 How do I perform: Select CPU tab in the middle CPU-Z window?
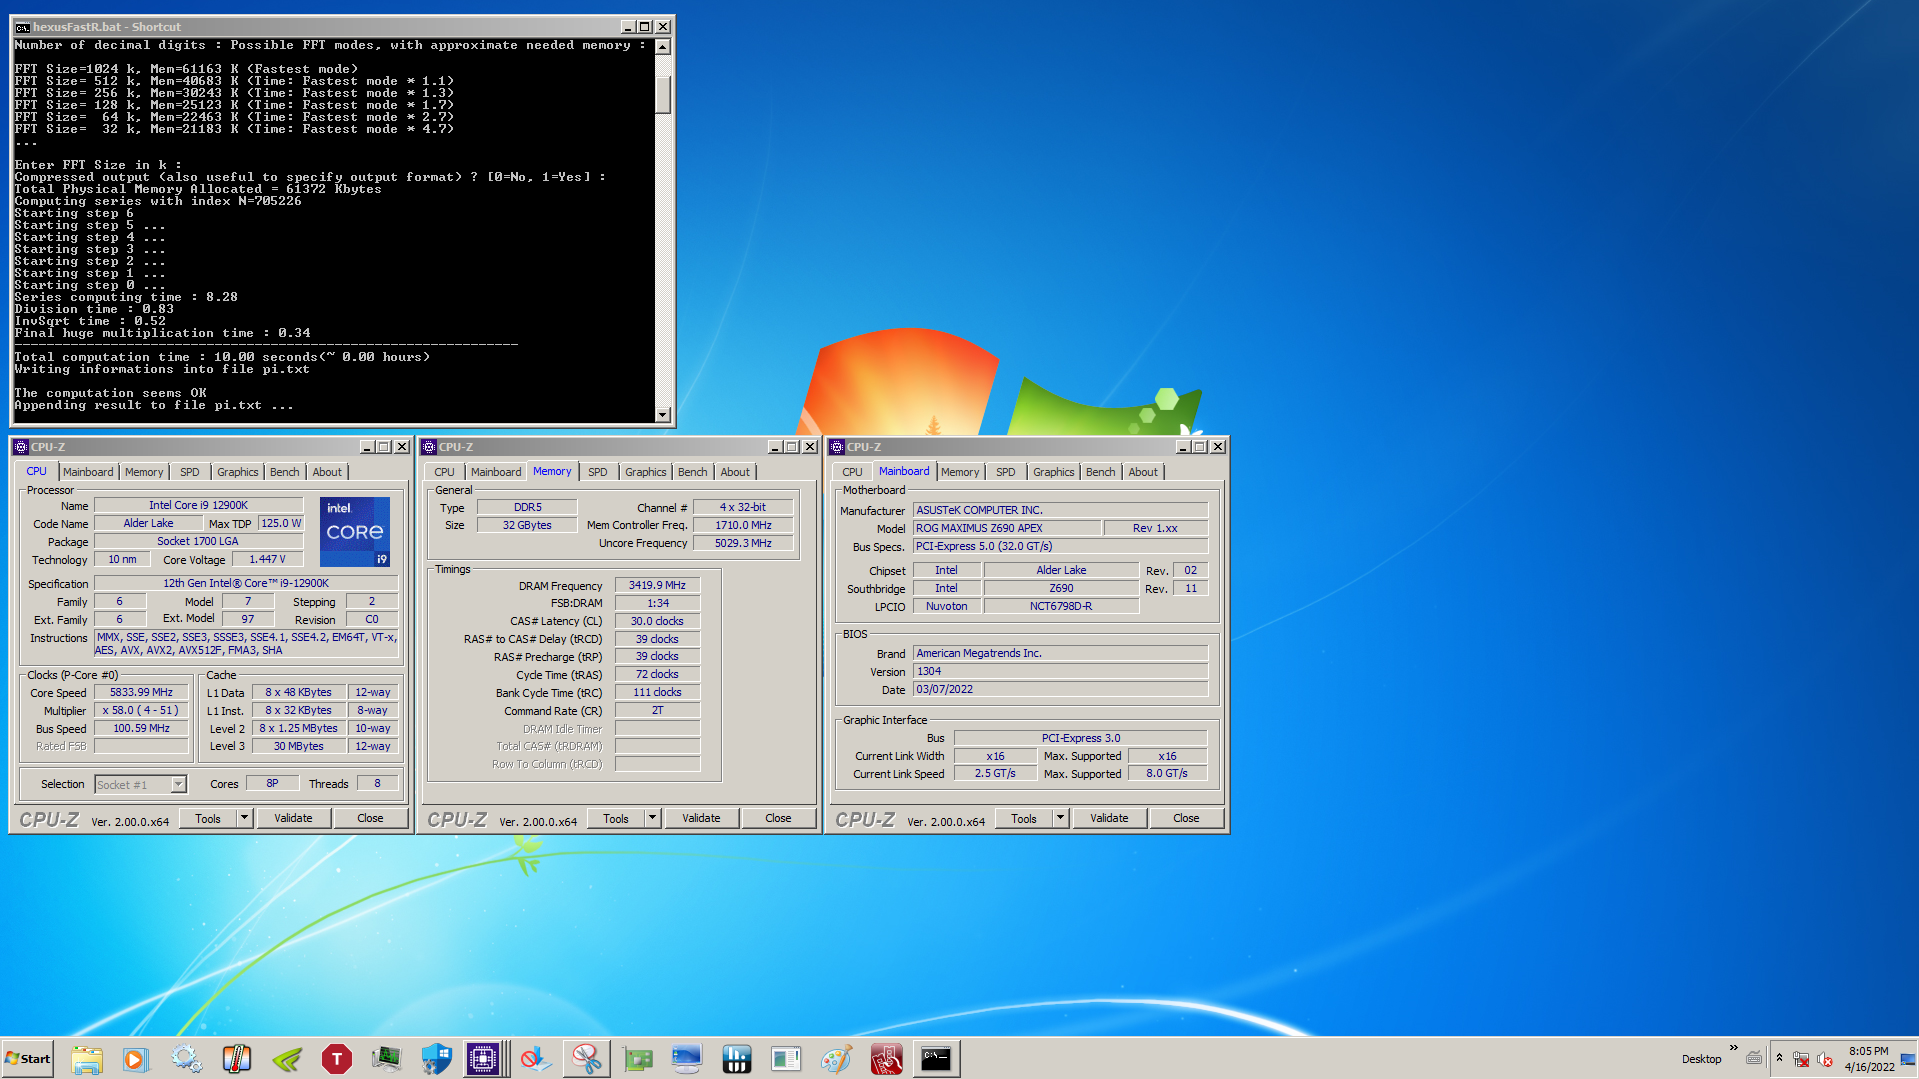[x=444, y=472]
